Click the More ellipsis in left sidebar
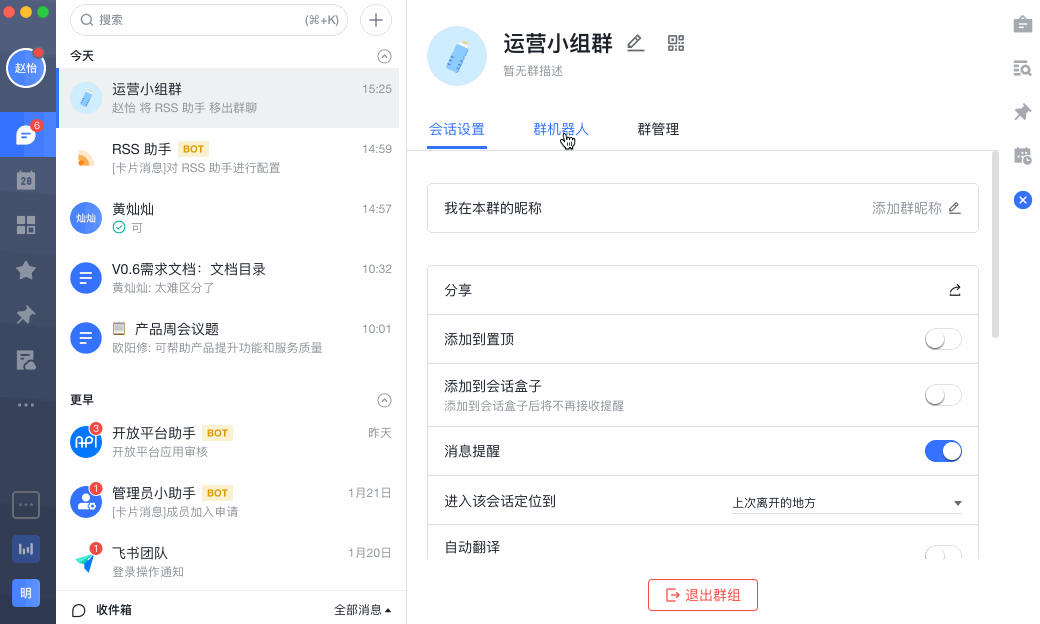 point(26,405)
